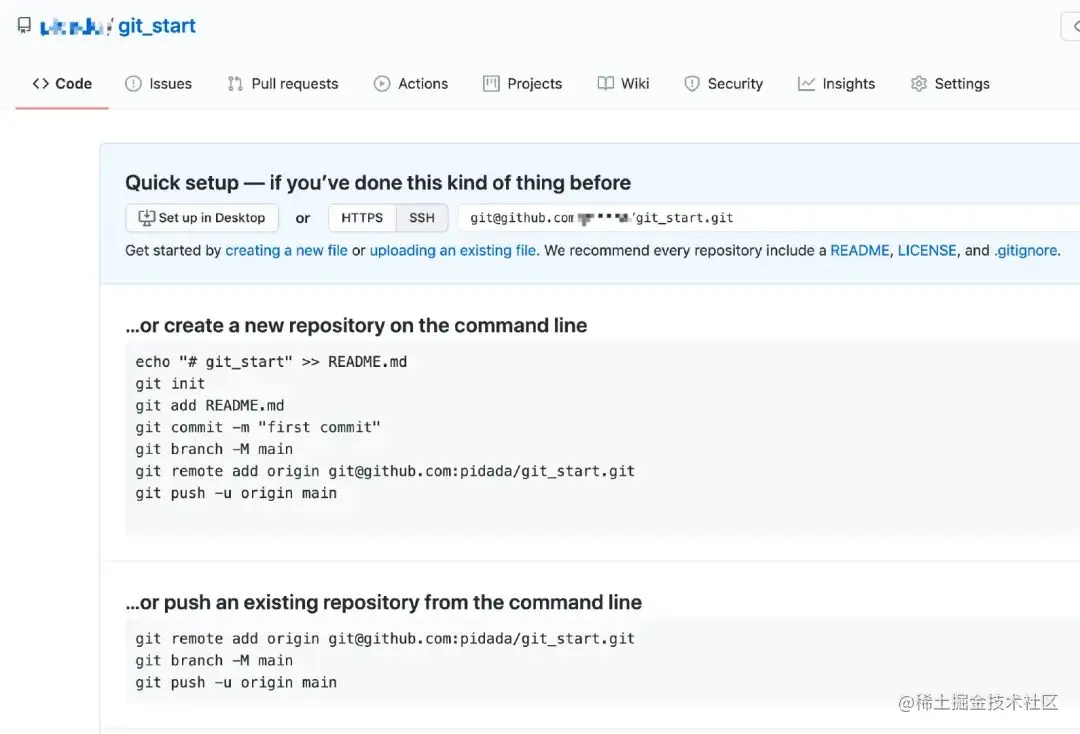Screen dimensions: 1080x734
Task: Click git remote add origin in the create section
Action: (385, 471)
